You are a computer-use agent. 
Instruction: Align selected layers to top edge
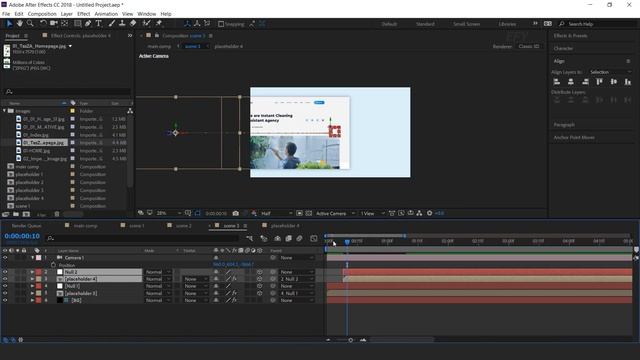tap(599, 82)
